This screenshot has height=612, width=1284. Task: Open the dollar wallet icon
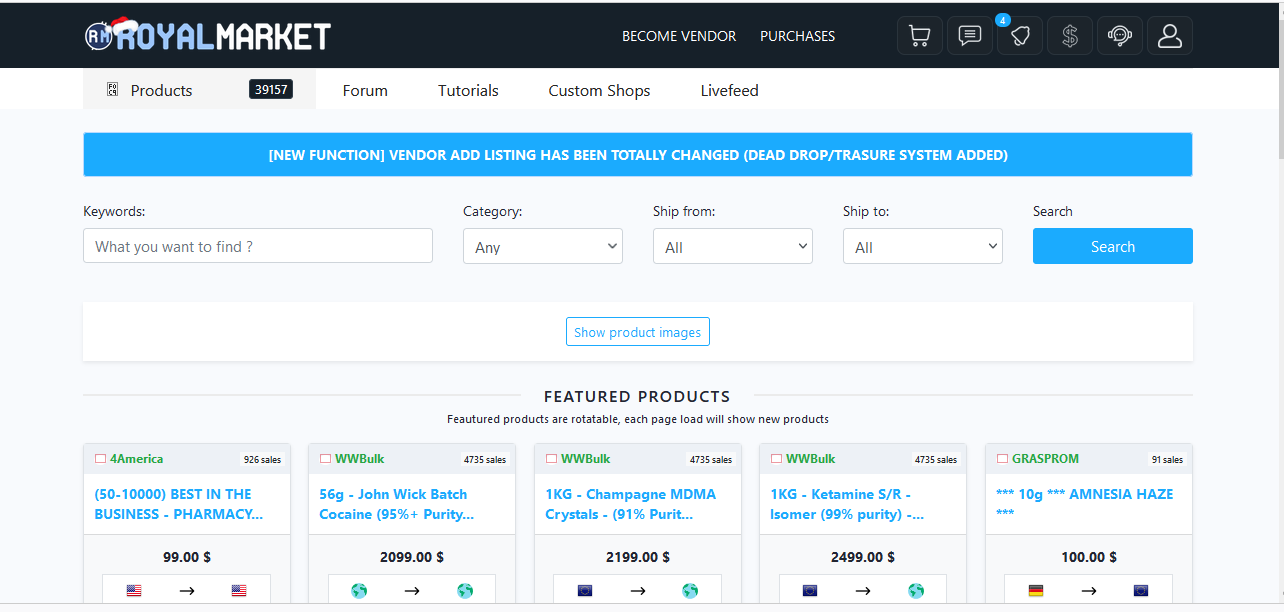[x=1069, y=36]
